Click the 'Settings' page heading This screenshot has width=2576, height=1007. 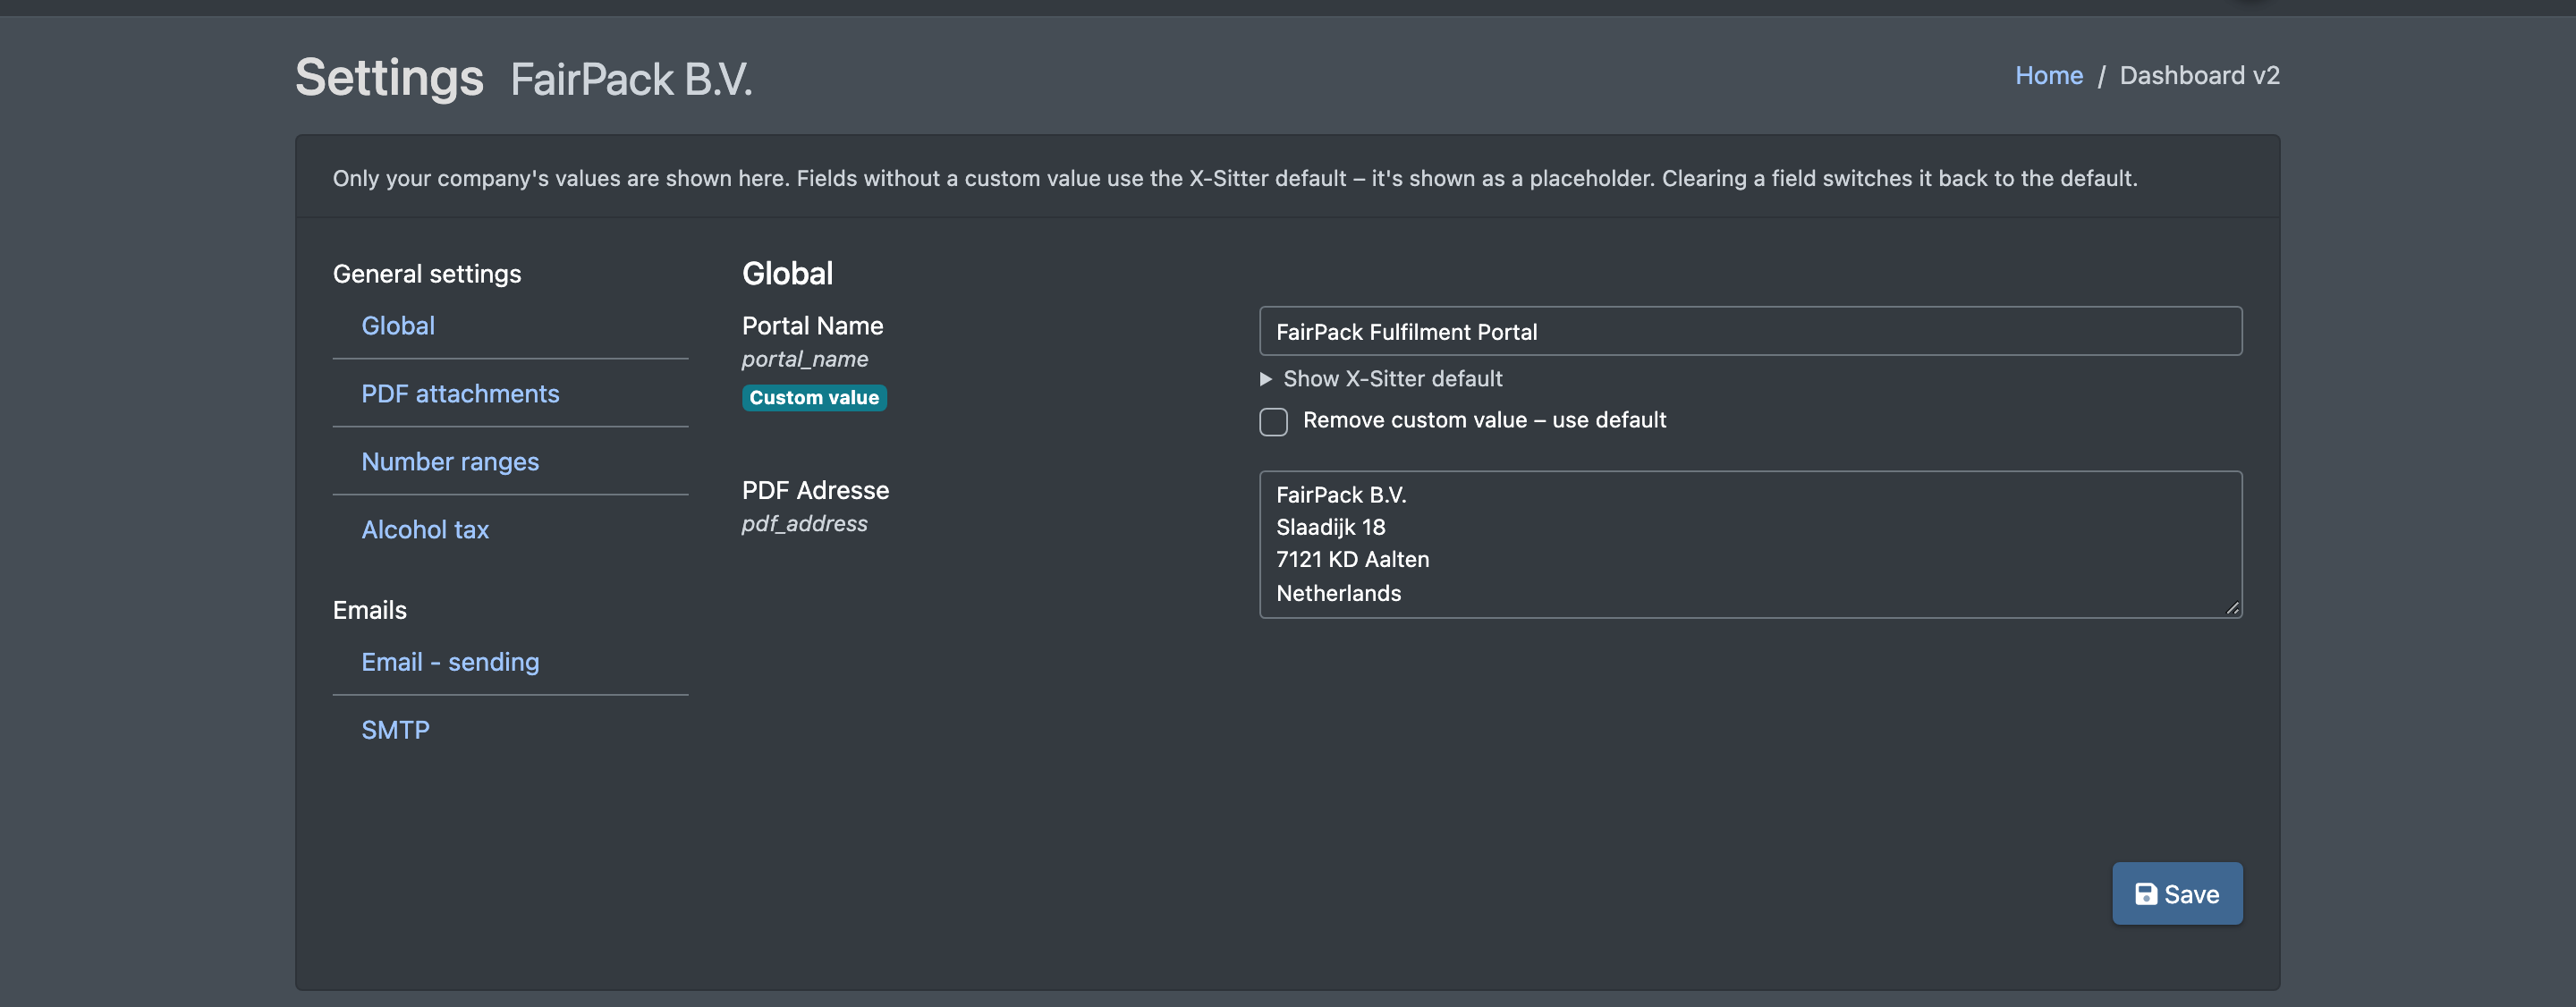click(x=389, y=77)
